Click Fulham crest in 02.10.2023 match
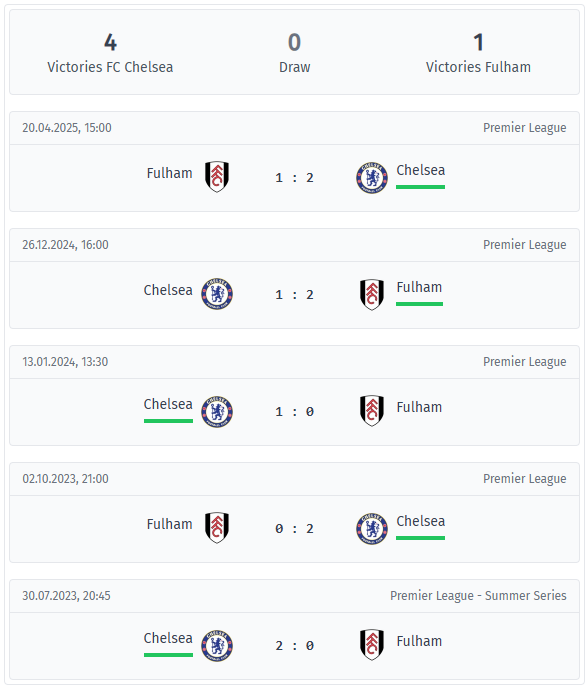Image resolution: width=587 pixels, height=687 pixels. click(217, 528)
